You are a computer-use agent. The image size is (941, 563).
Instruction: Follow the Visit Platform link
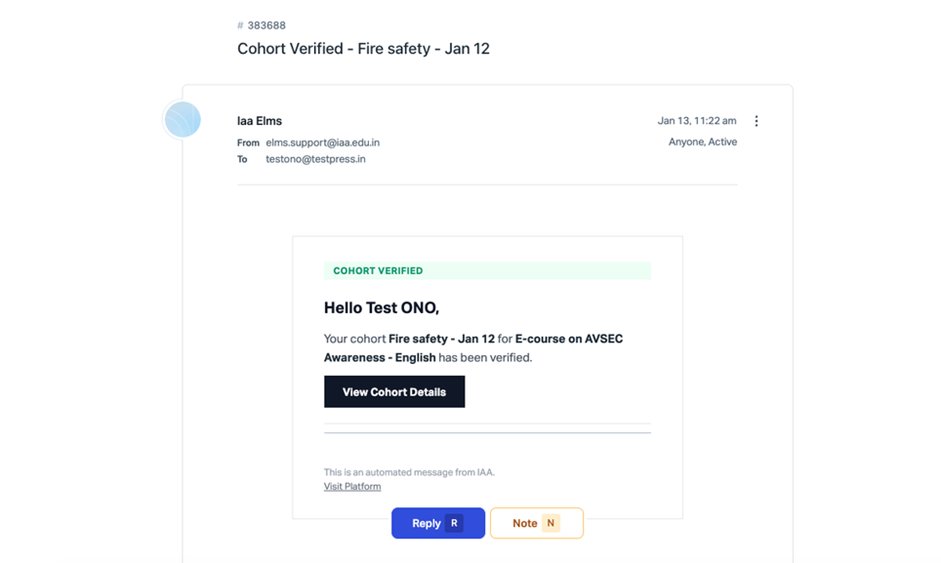pos(352,487)
